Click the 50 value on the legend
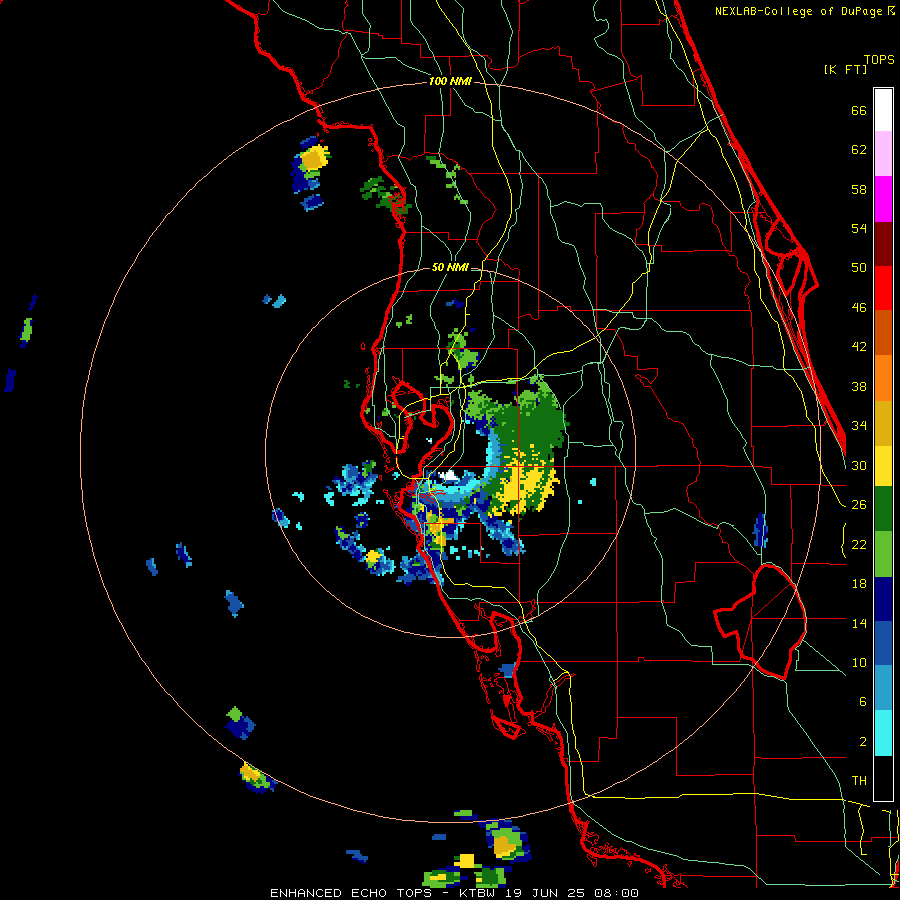The width and height of the screenshot is (900, 900). (859, 268)
